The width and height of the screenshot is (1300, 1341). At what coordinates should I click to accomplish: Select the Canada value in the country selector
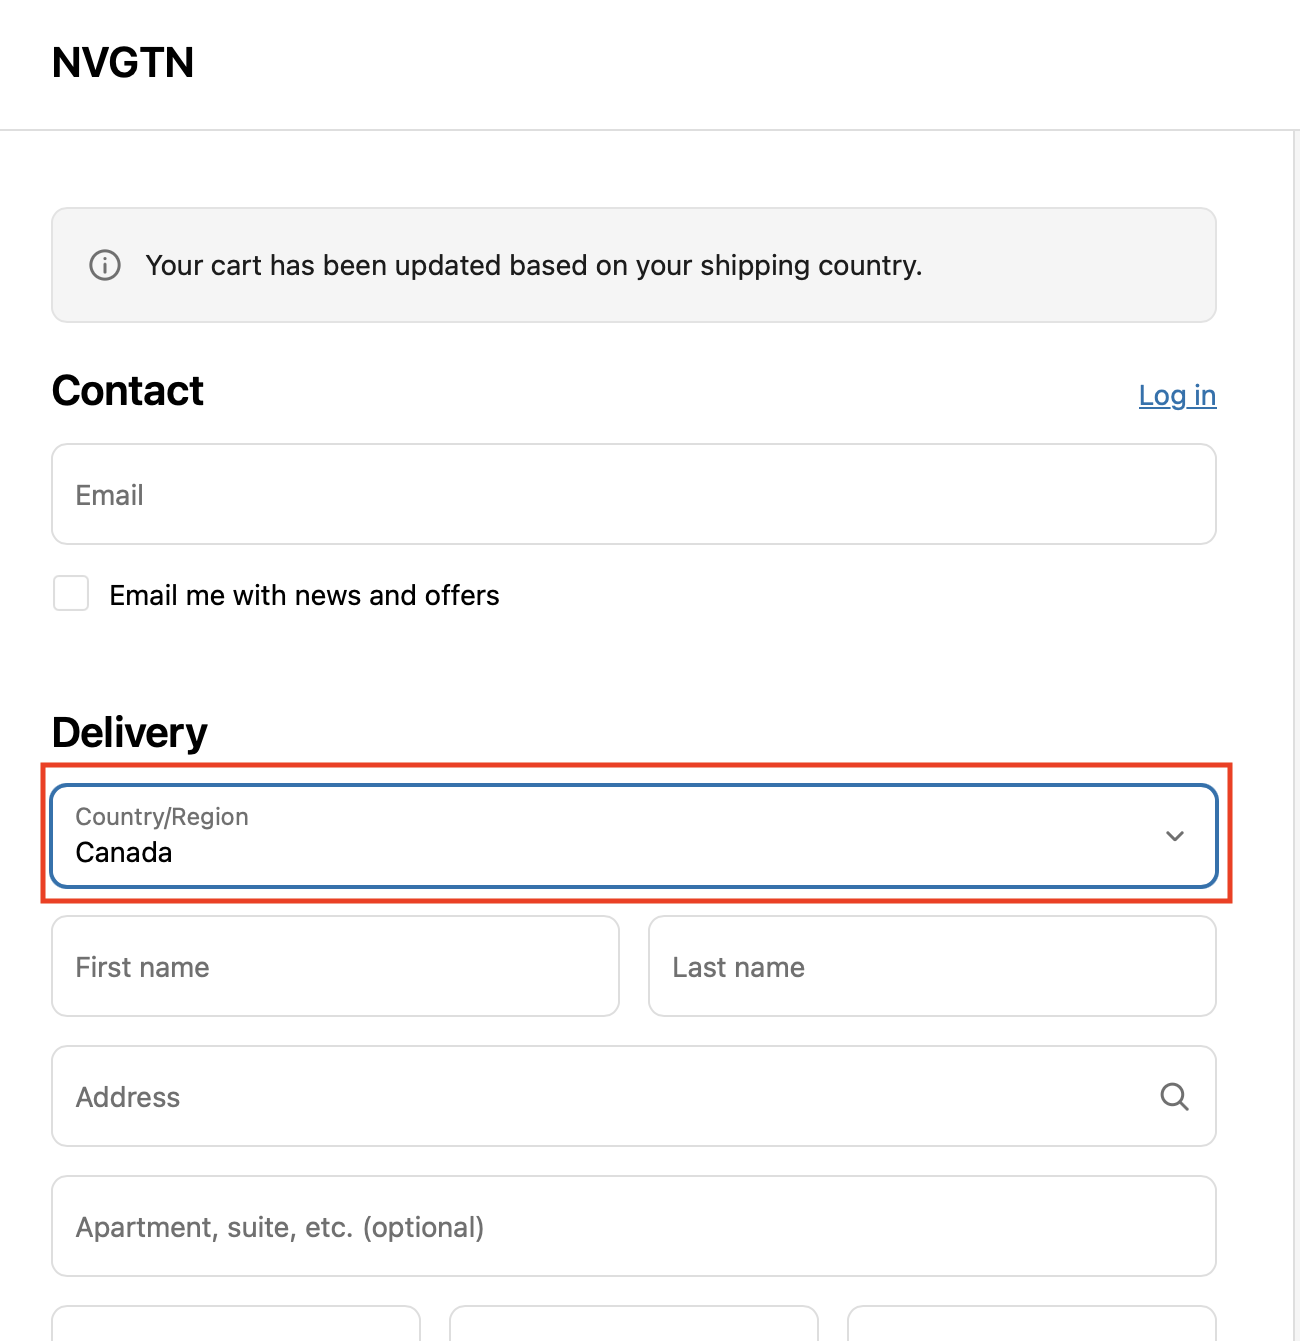coord(124,852)
